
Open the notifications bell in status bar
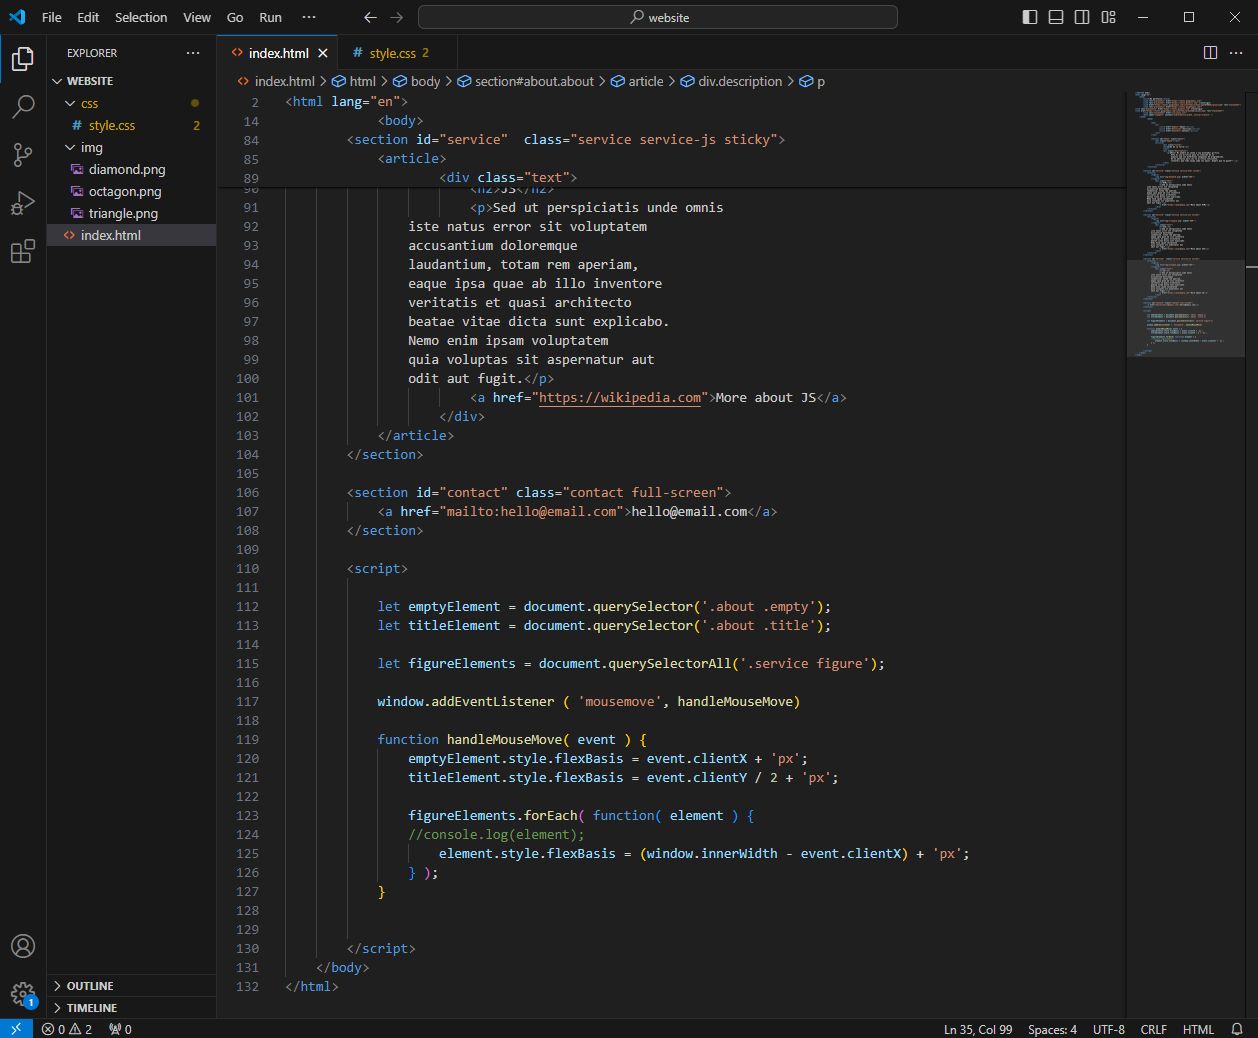pos(1237,1029)
